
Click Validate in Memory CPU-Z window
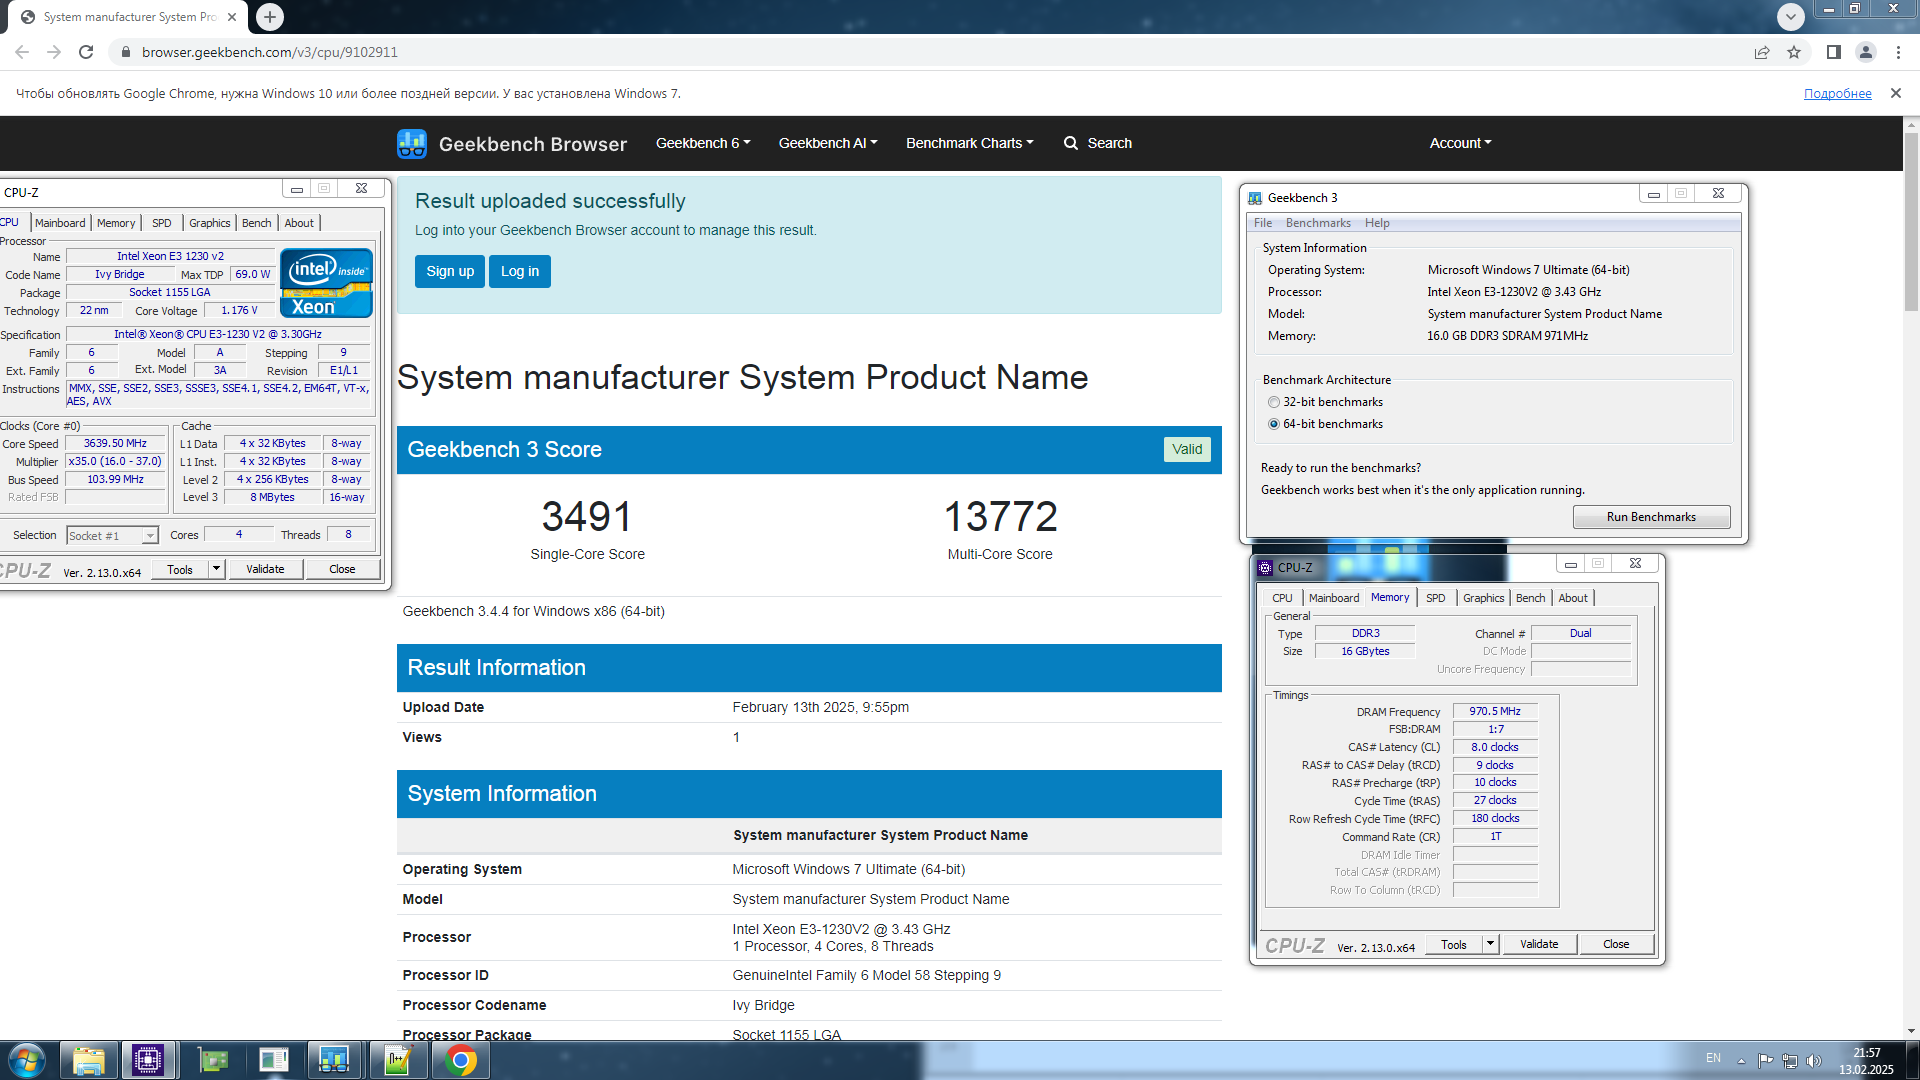tap(1539, 944)
